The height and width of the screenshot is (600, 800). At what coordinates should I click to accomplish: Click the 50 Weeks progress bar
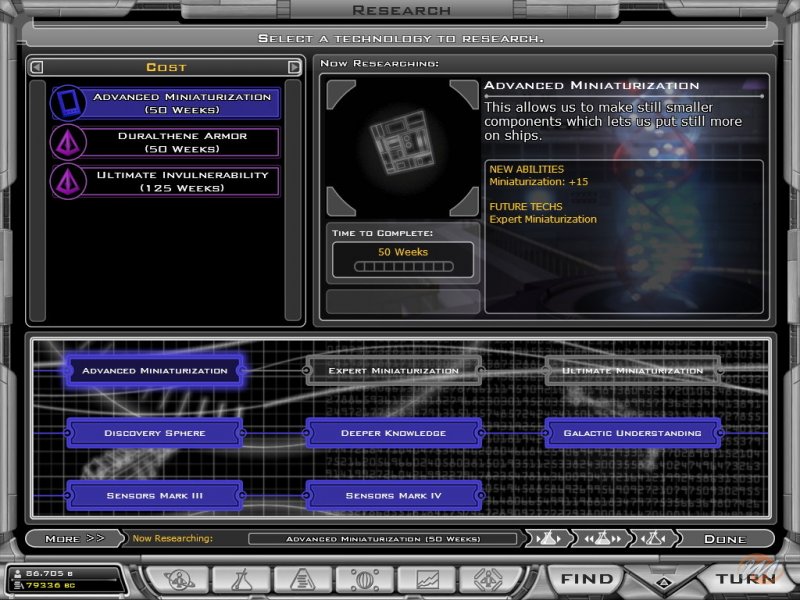[402, 264]
